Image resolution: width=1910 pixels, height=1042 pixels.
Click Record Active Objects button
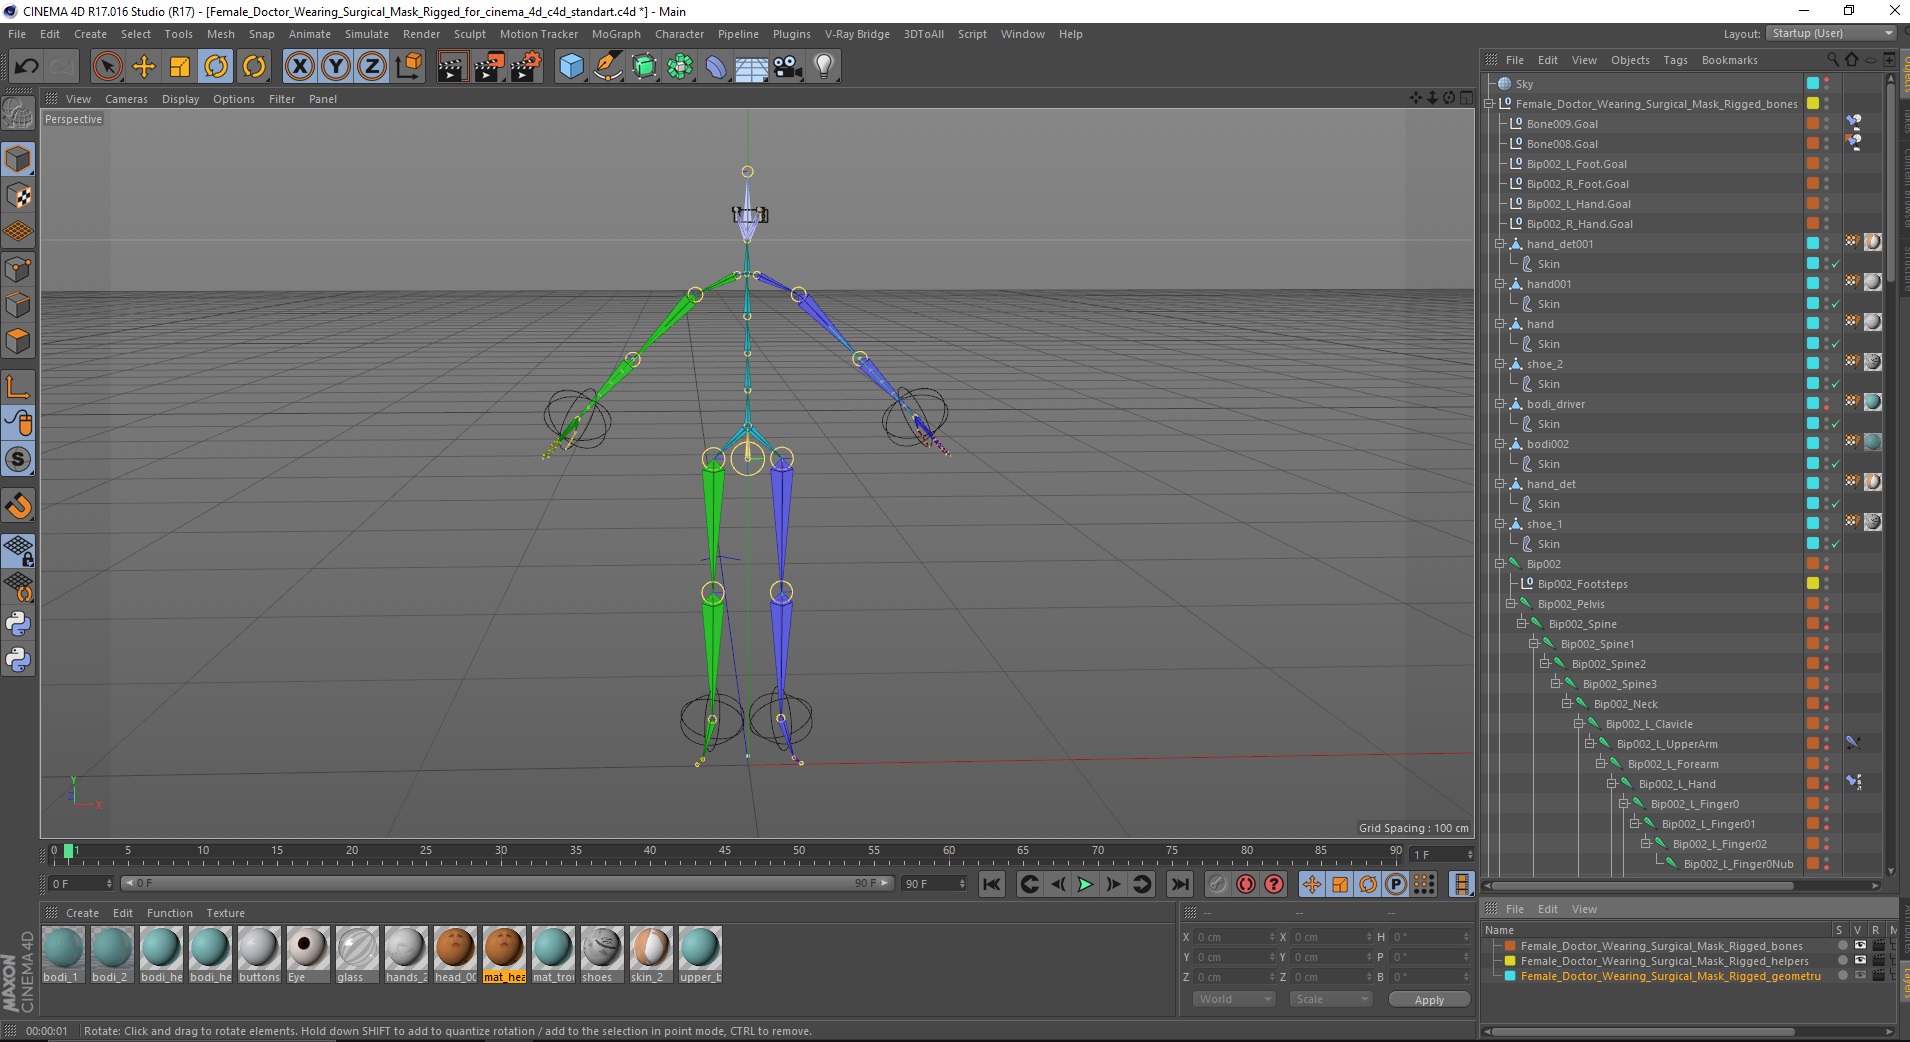pyautogui.click(x=1217, y=884)
